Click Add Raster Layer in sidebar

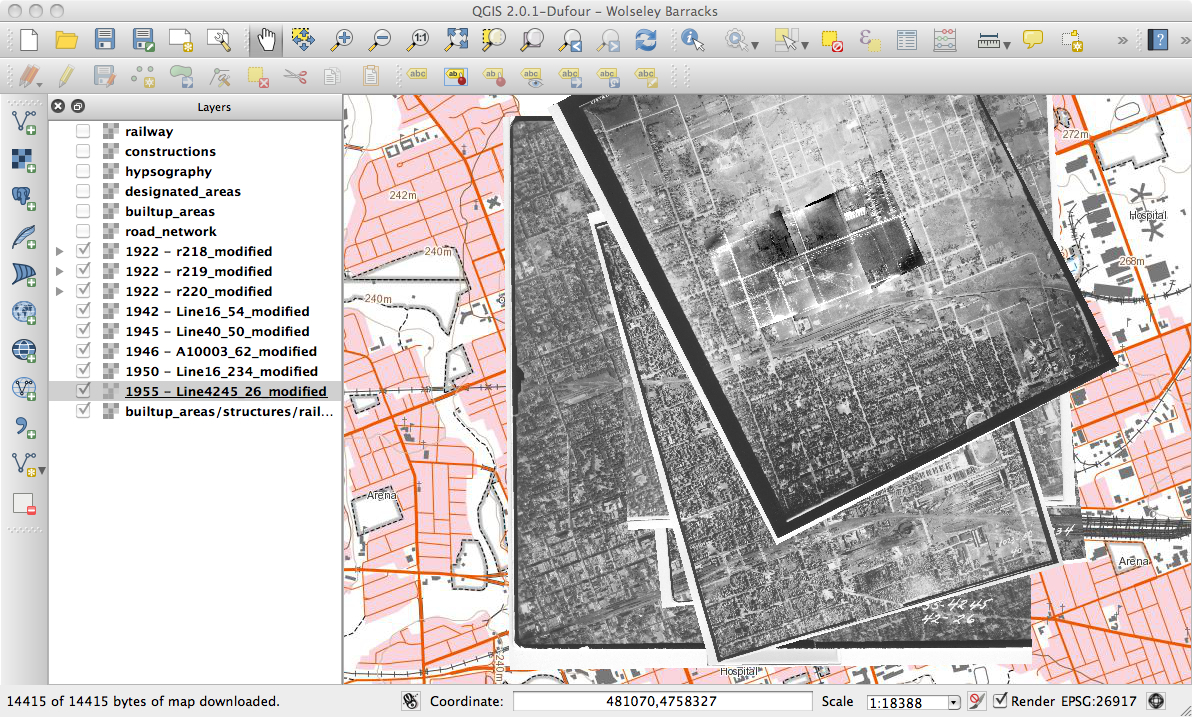point(23,160)
